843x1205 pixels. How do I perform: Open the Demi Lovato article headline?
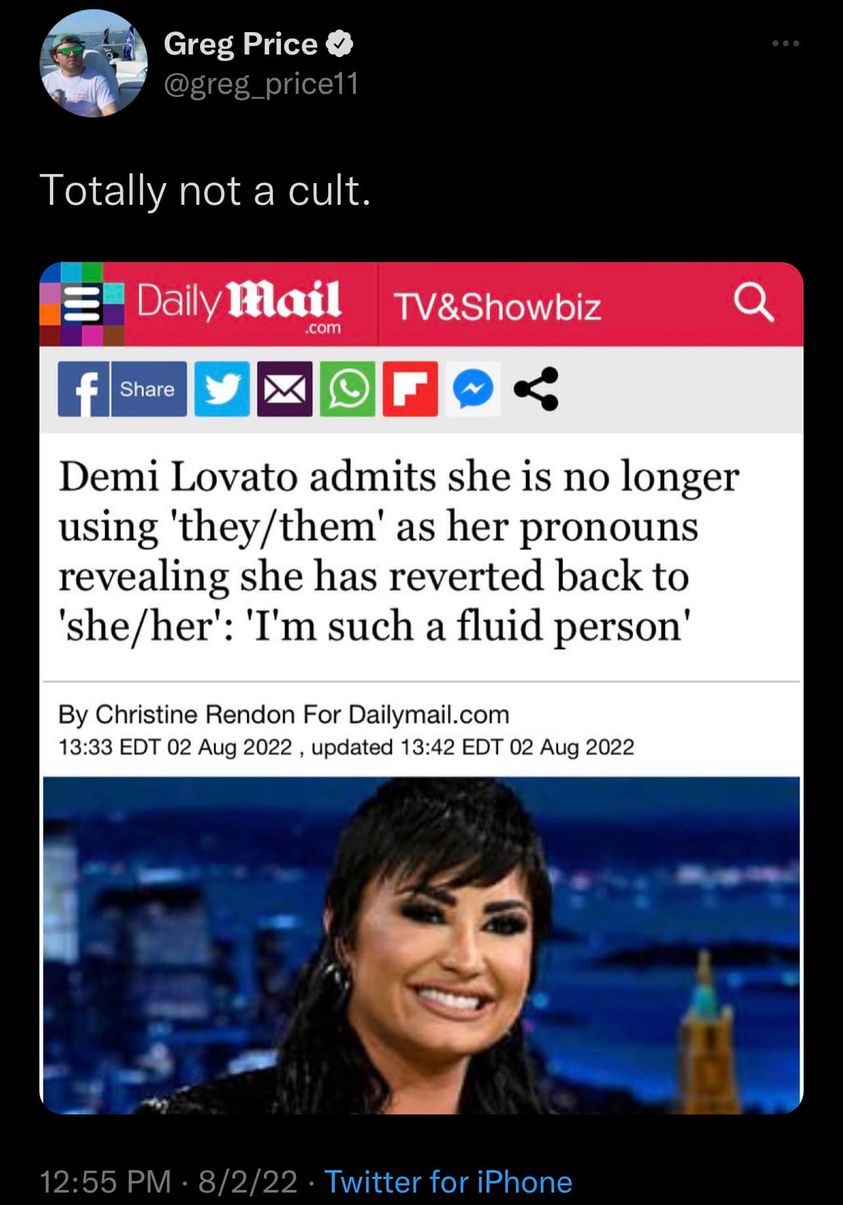[x=398, y=552]
